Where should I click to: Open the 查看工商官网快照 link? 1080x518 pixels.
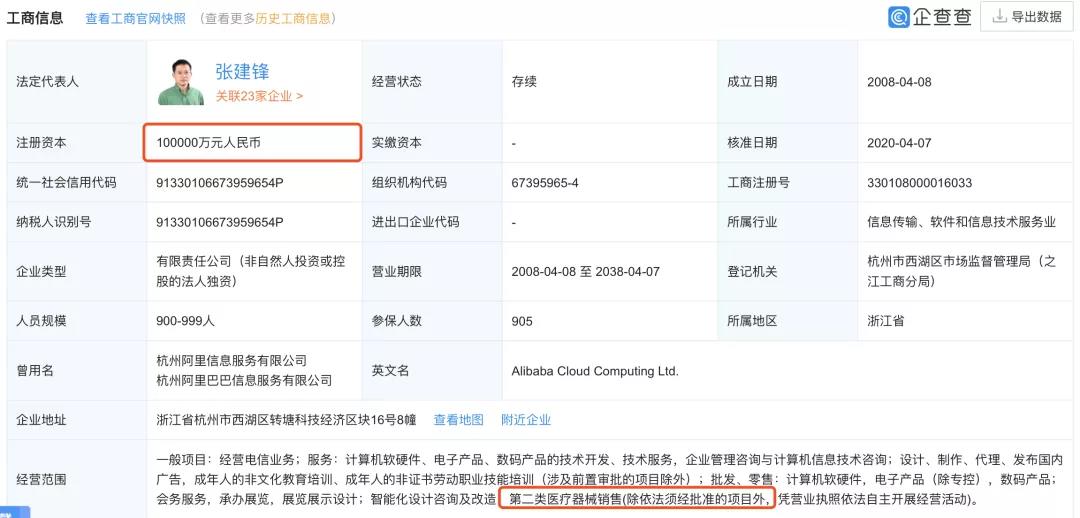136,19
